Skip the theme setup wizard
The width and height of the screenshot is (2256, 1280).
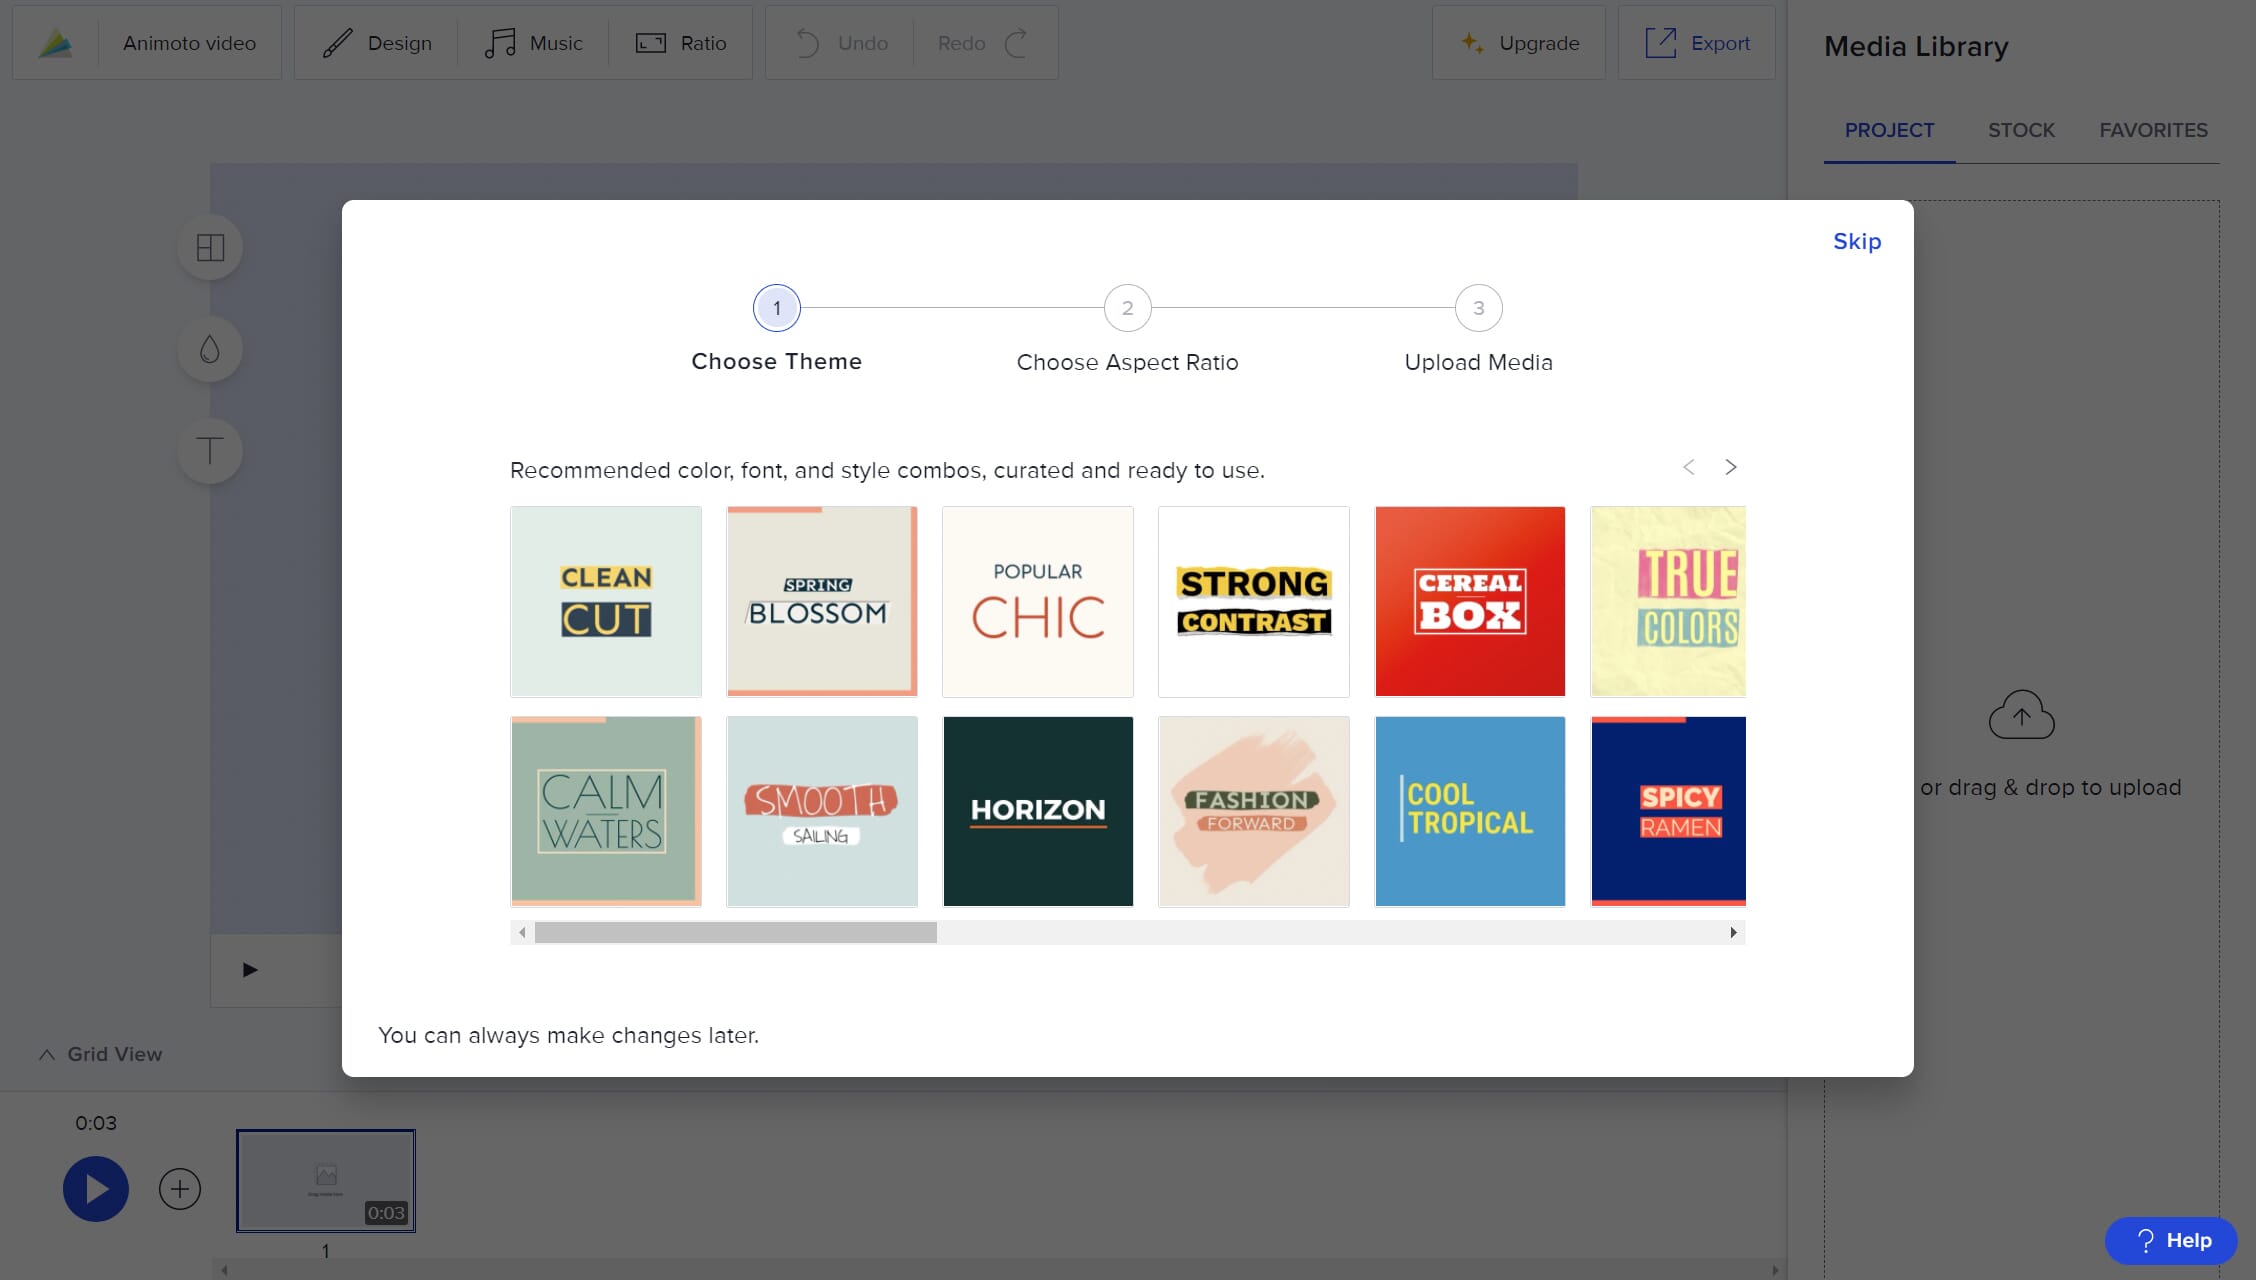point(1857,241)
